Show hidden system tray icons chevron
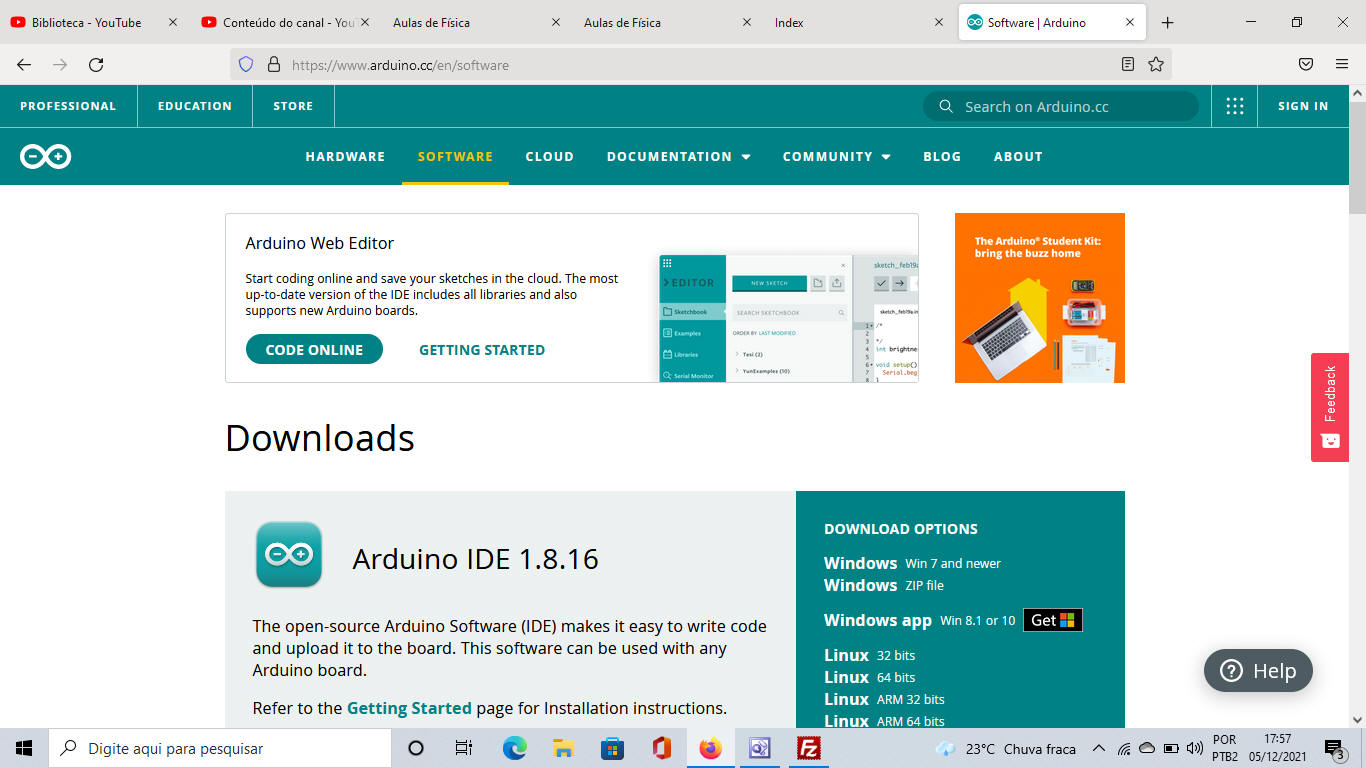The image size is (1366, 768). click(1098, 749)
